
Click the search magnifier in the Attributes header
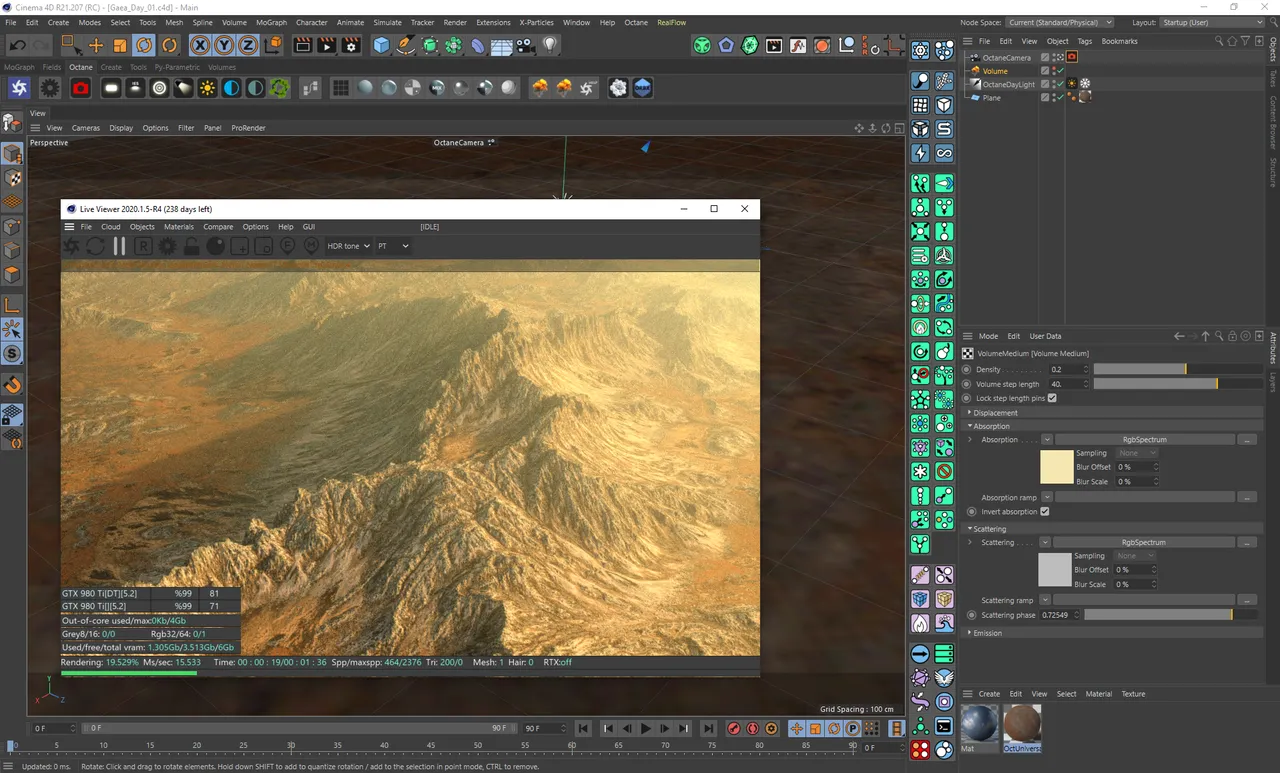[x=1219, y=336]
